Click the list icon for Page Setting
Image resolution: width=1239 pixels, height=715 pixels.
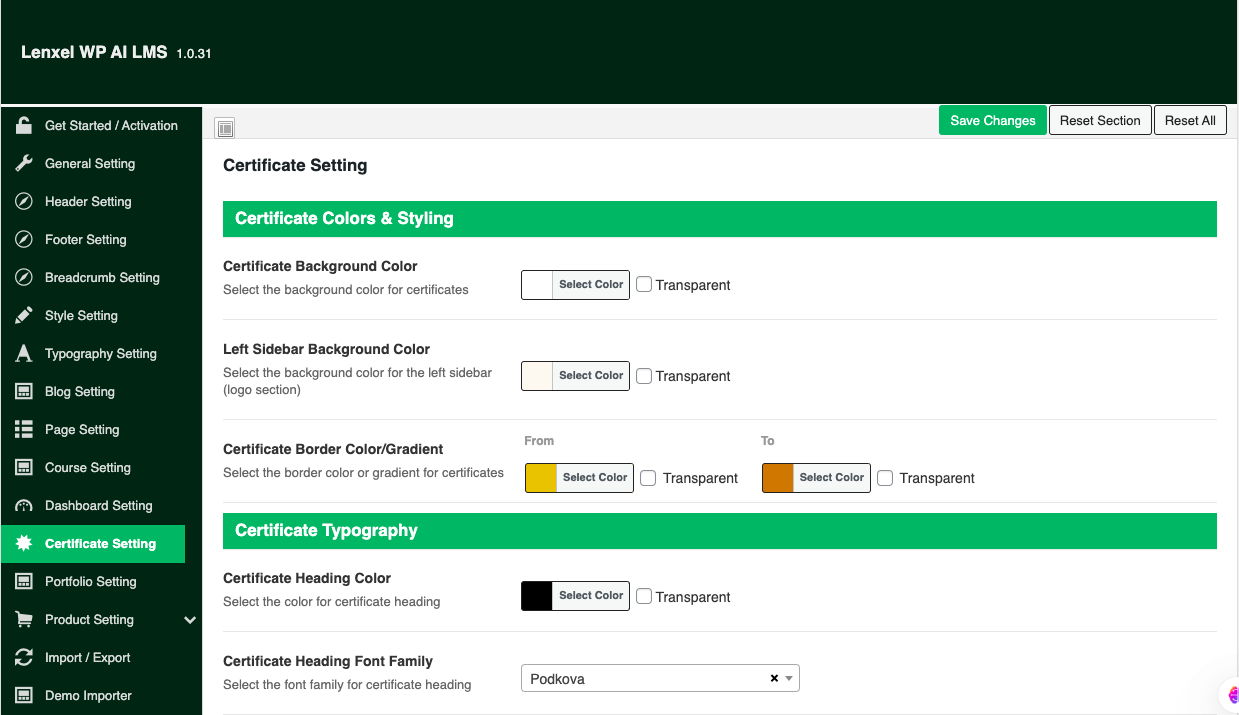24,429
